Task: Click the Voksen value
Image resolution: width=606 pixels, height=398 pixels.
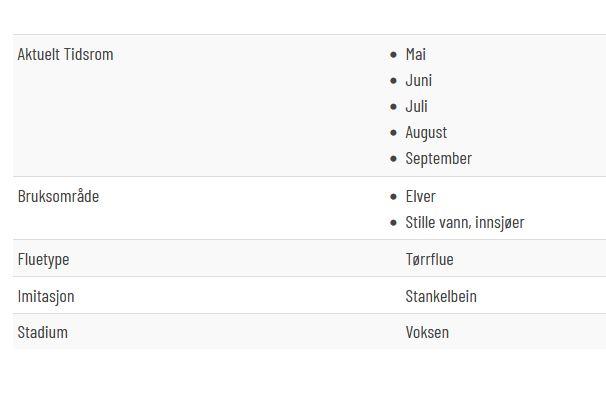Action: point(427,332)
